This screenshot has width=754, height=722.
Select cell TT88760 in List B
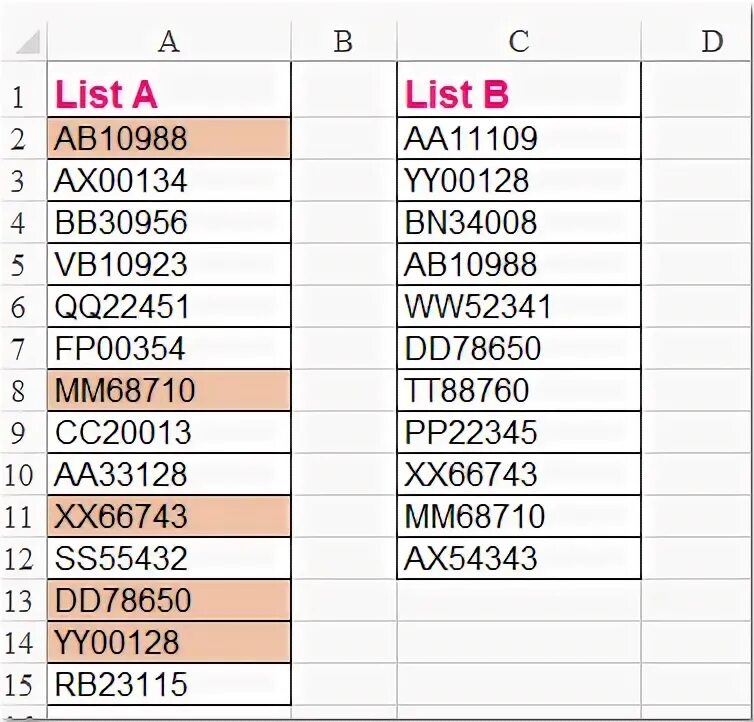[519, 390]
